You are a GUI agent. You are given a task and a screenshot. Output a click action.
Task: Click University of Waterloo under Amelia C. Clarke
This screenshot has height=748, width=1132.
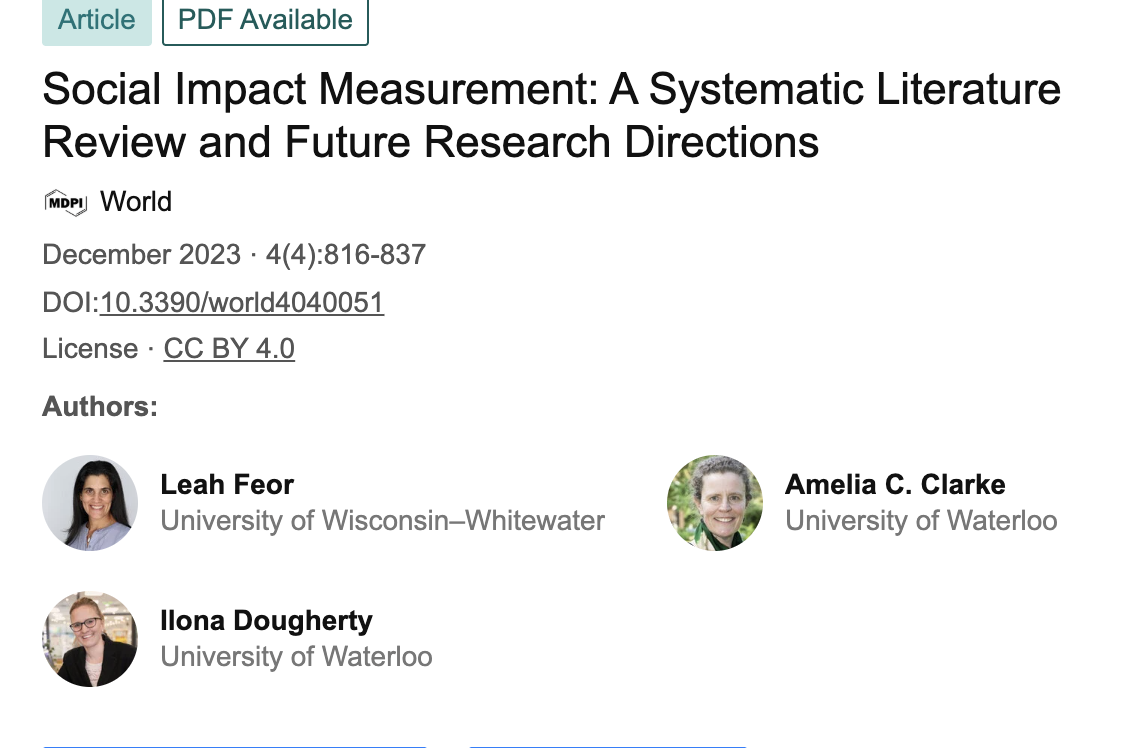point(921,521)
